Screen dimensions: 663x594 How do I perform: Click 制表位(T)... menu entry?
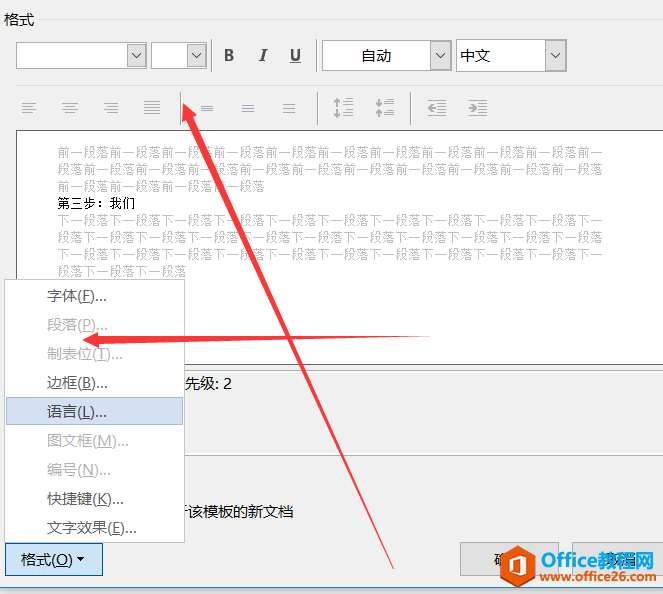(94, 354)
